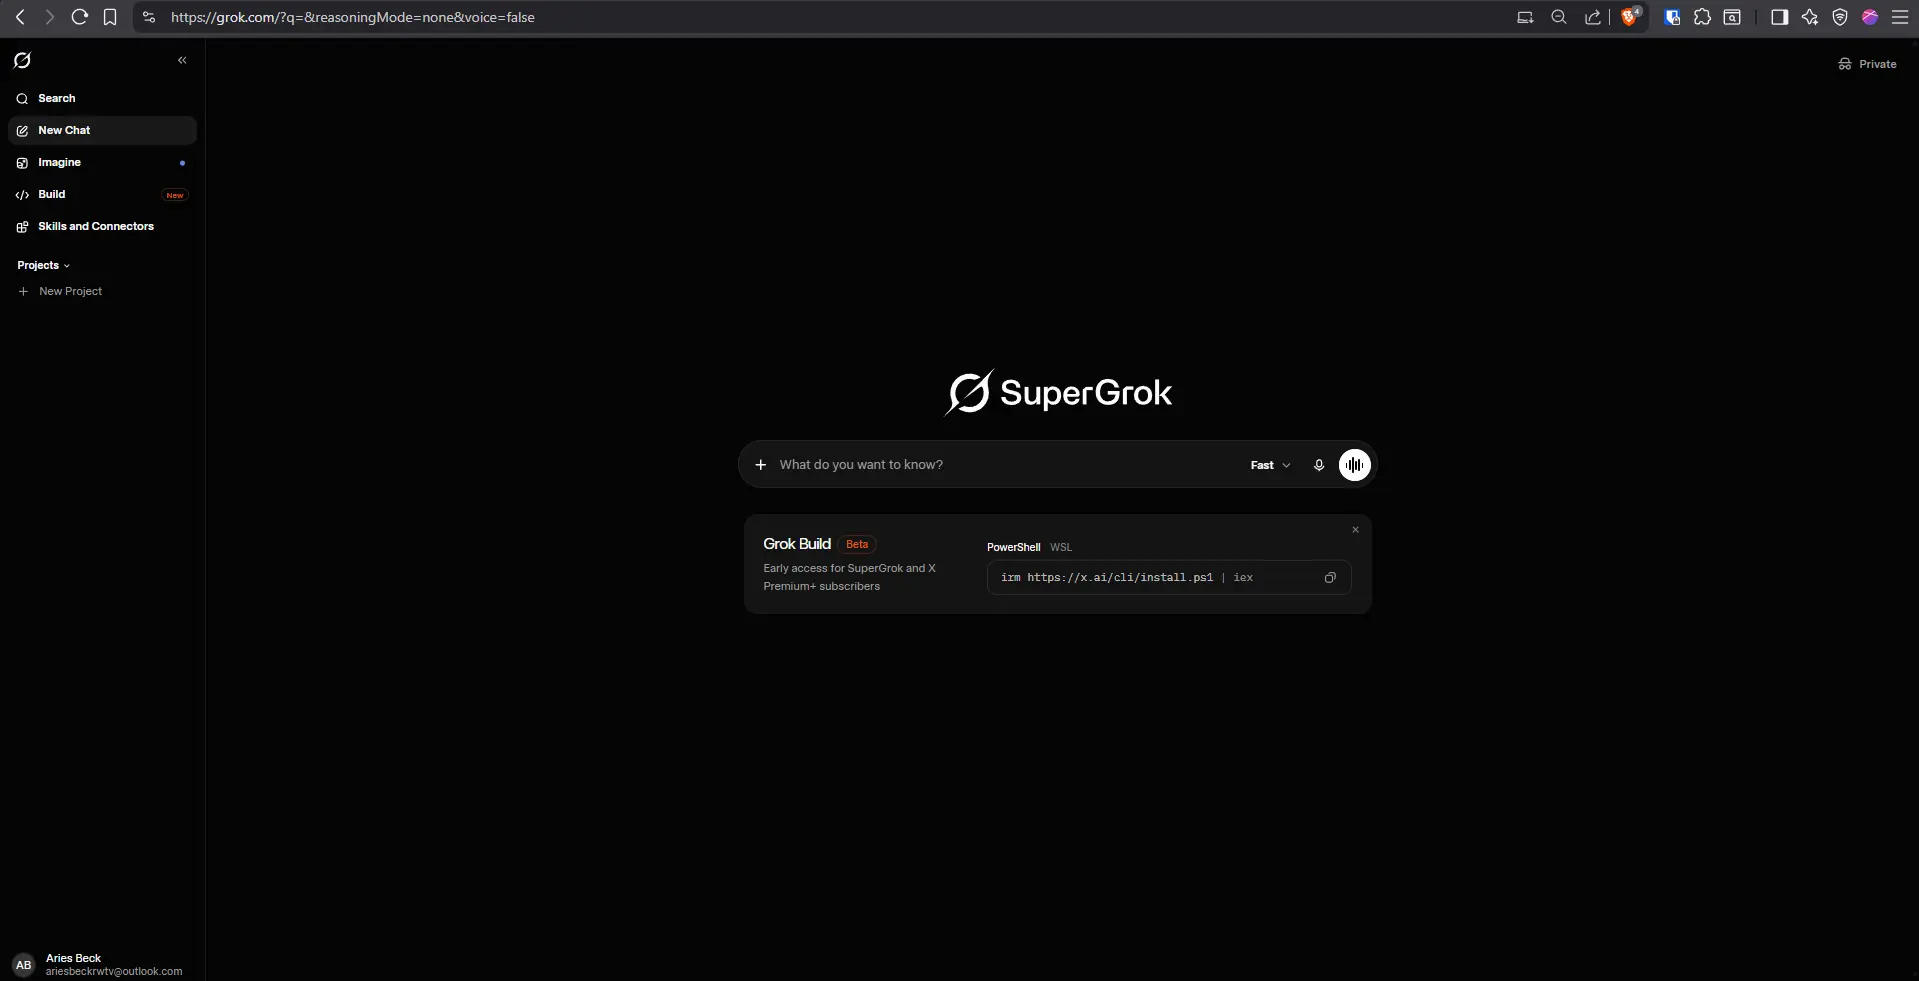Open the Extensions puzzle menu

point(1702,17)
